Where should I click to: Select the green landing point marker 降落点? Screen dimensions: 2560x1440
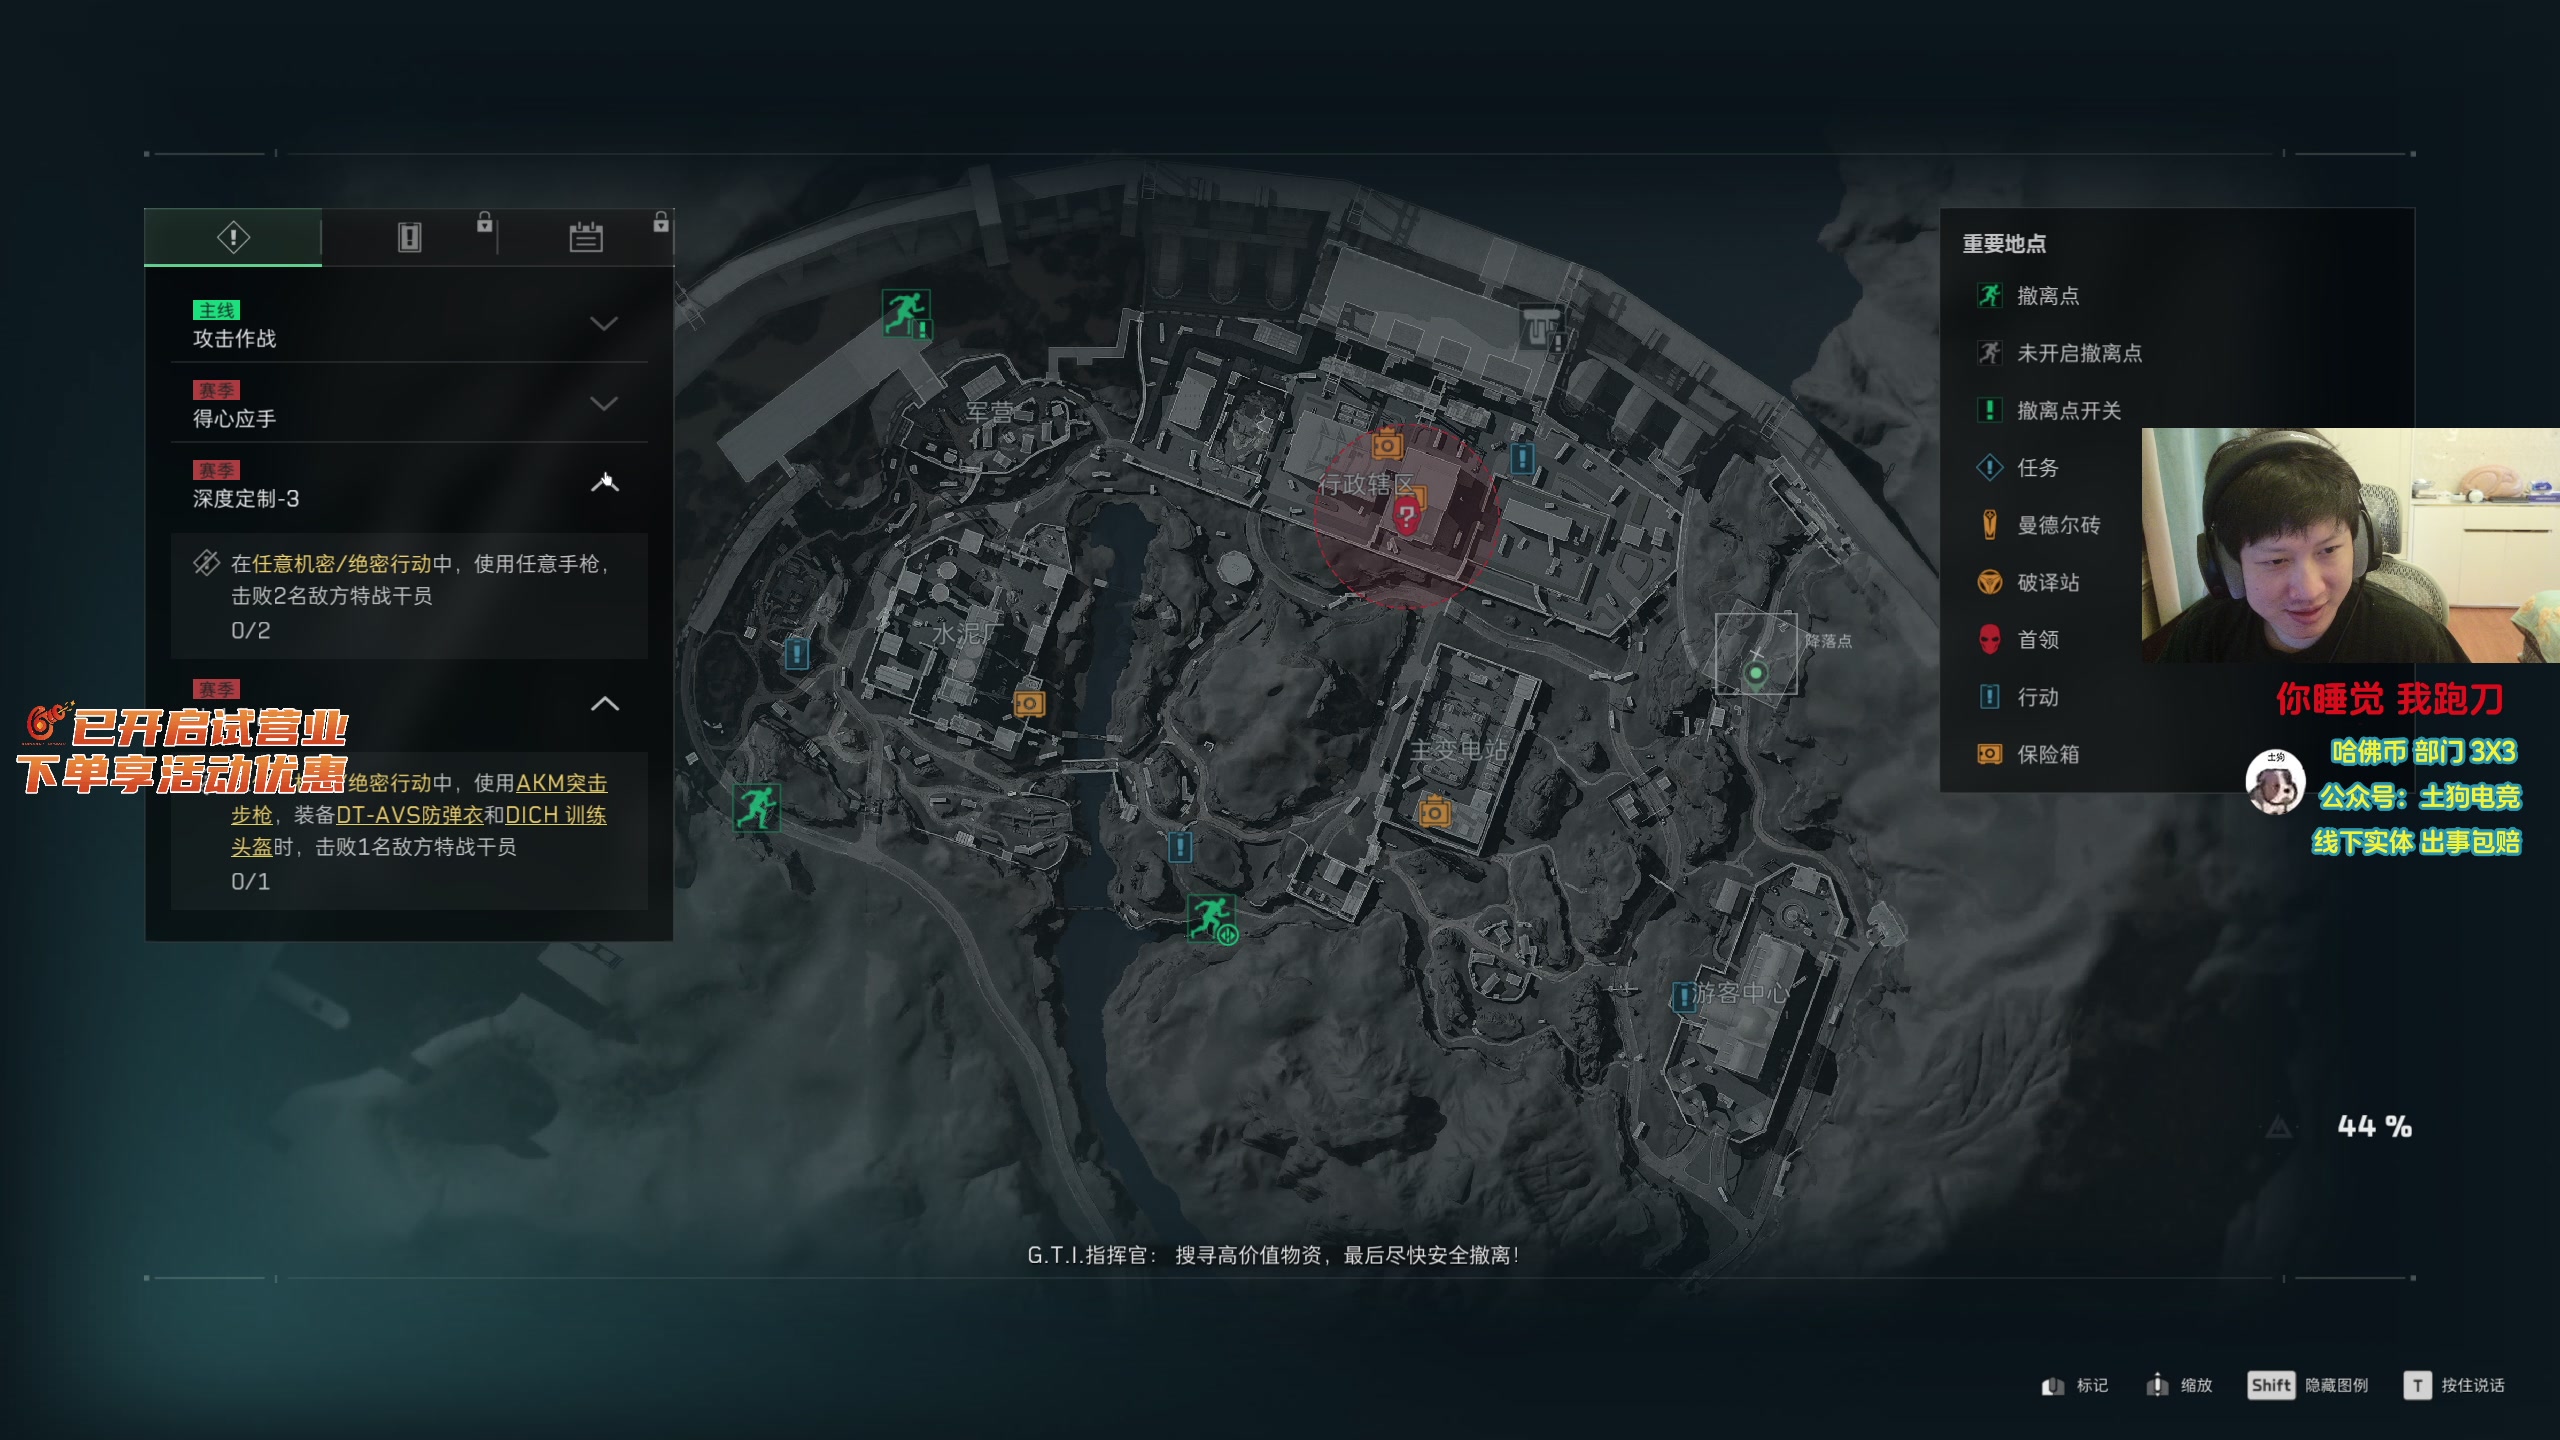point(1755,674)
